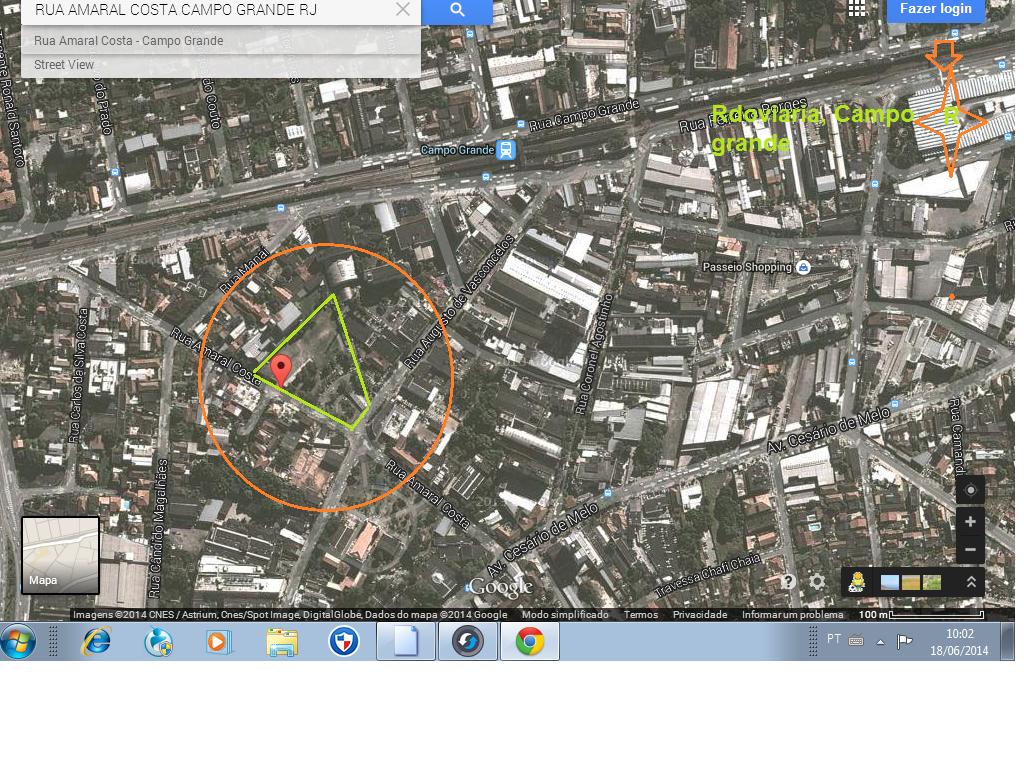Launch Internet Explorer from the taskbar
Screen dimensions: 1024x768
pos(96,642)
